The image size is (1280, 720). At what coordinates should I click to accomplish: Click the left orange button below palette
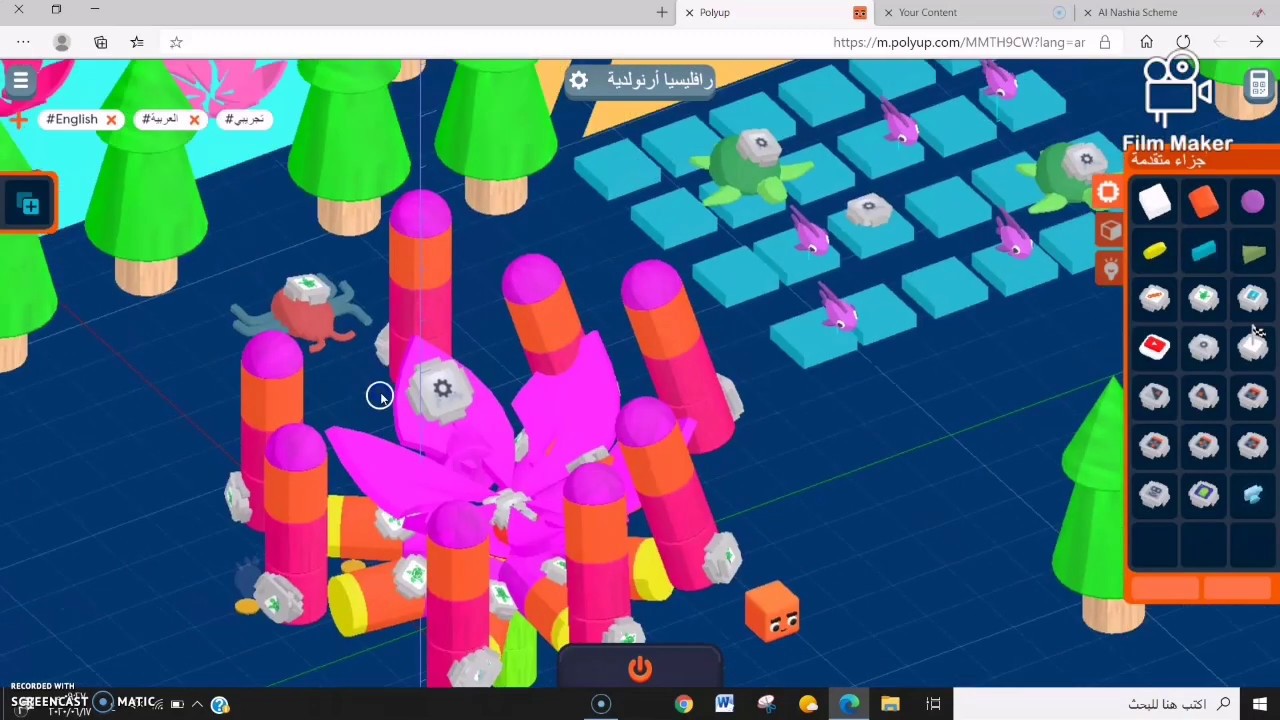(1165, 589)
